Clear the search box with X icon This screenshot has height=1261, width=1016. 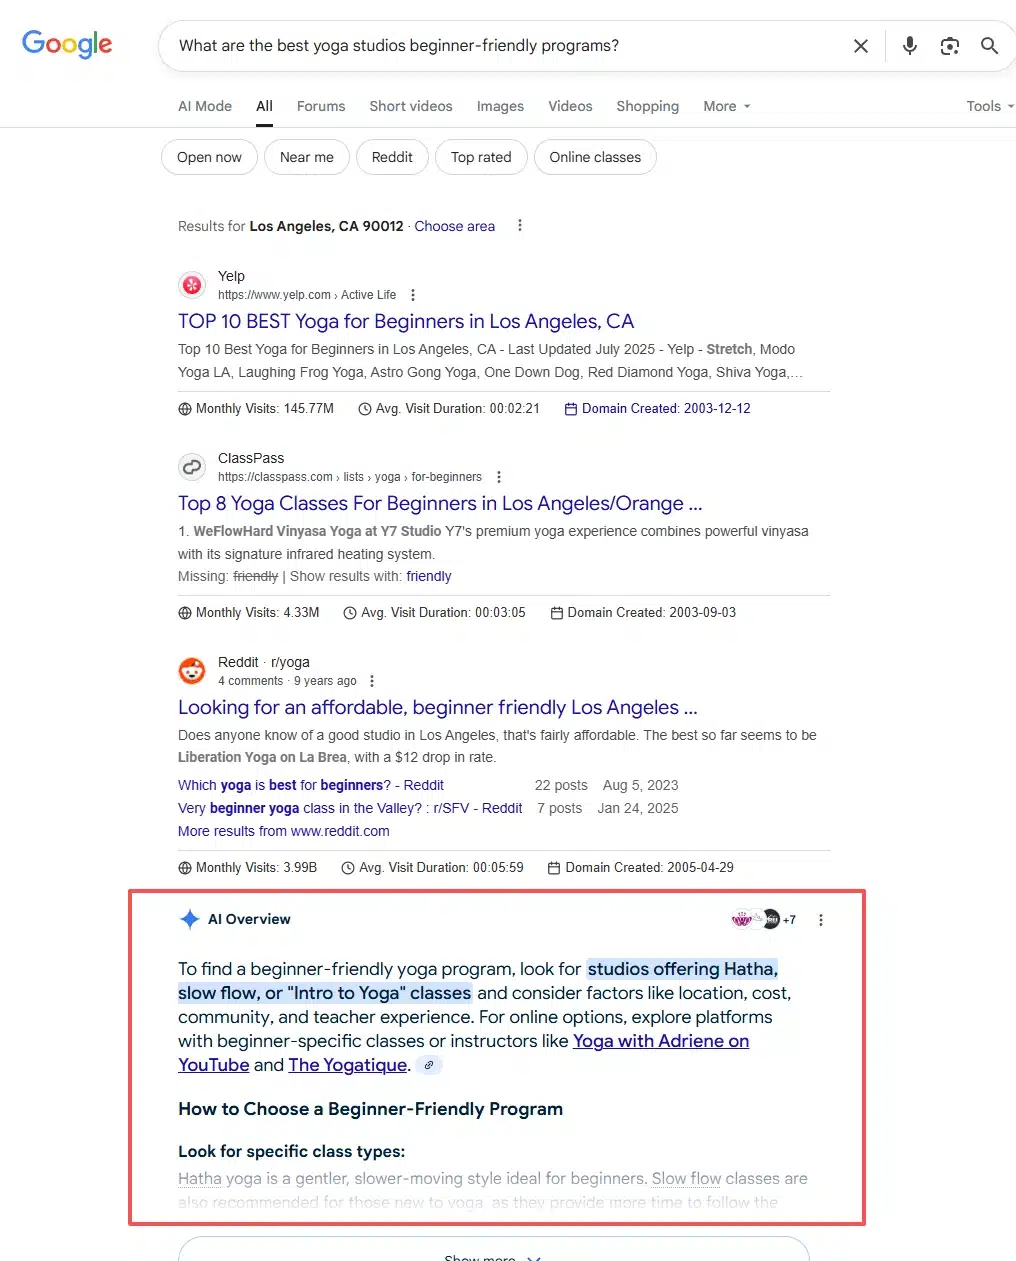point(860,46)
